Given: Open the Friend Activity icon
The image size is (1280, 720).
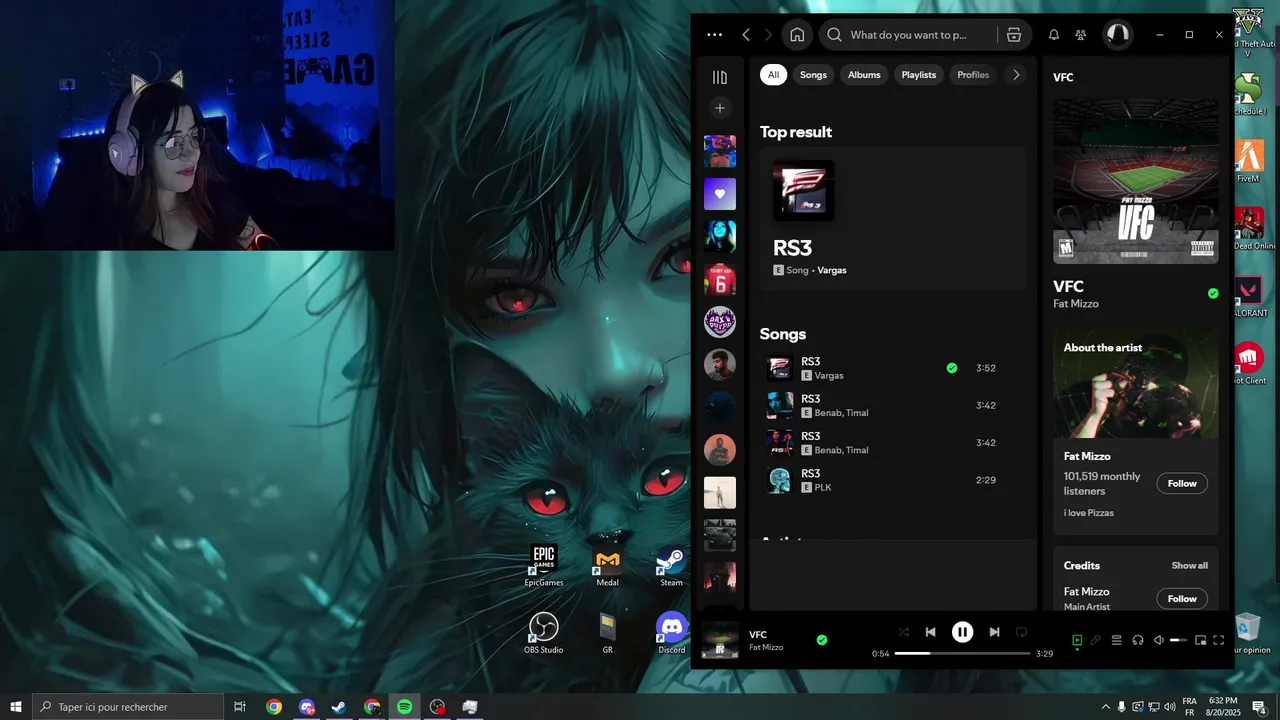Looking at the screenshot, I should tap(1081, 35).
